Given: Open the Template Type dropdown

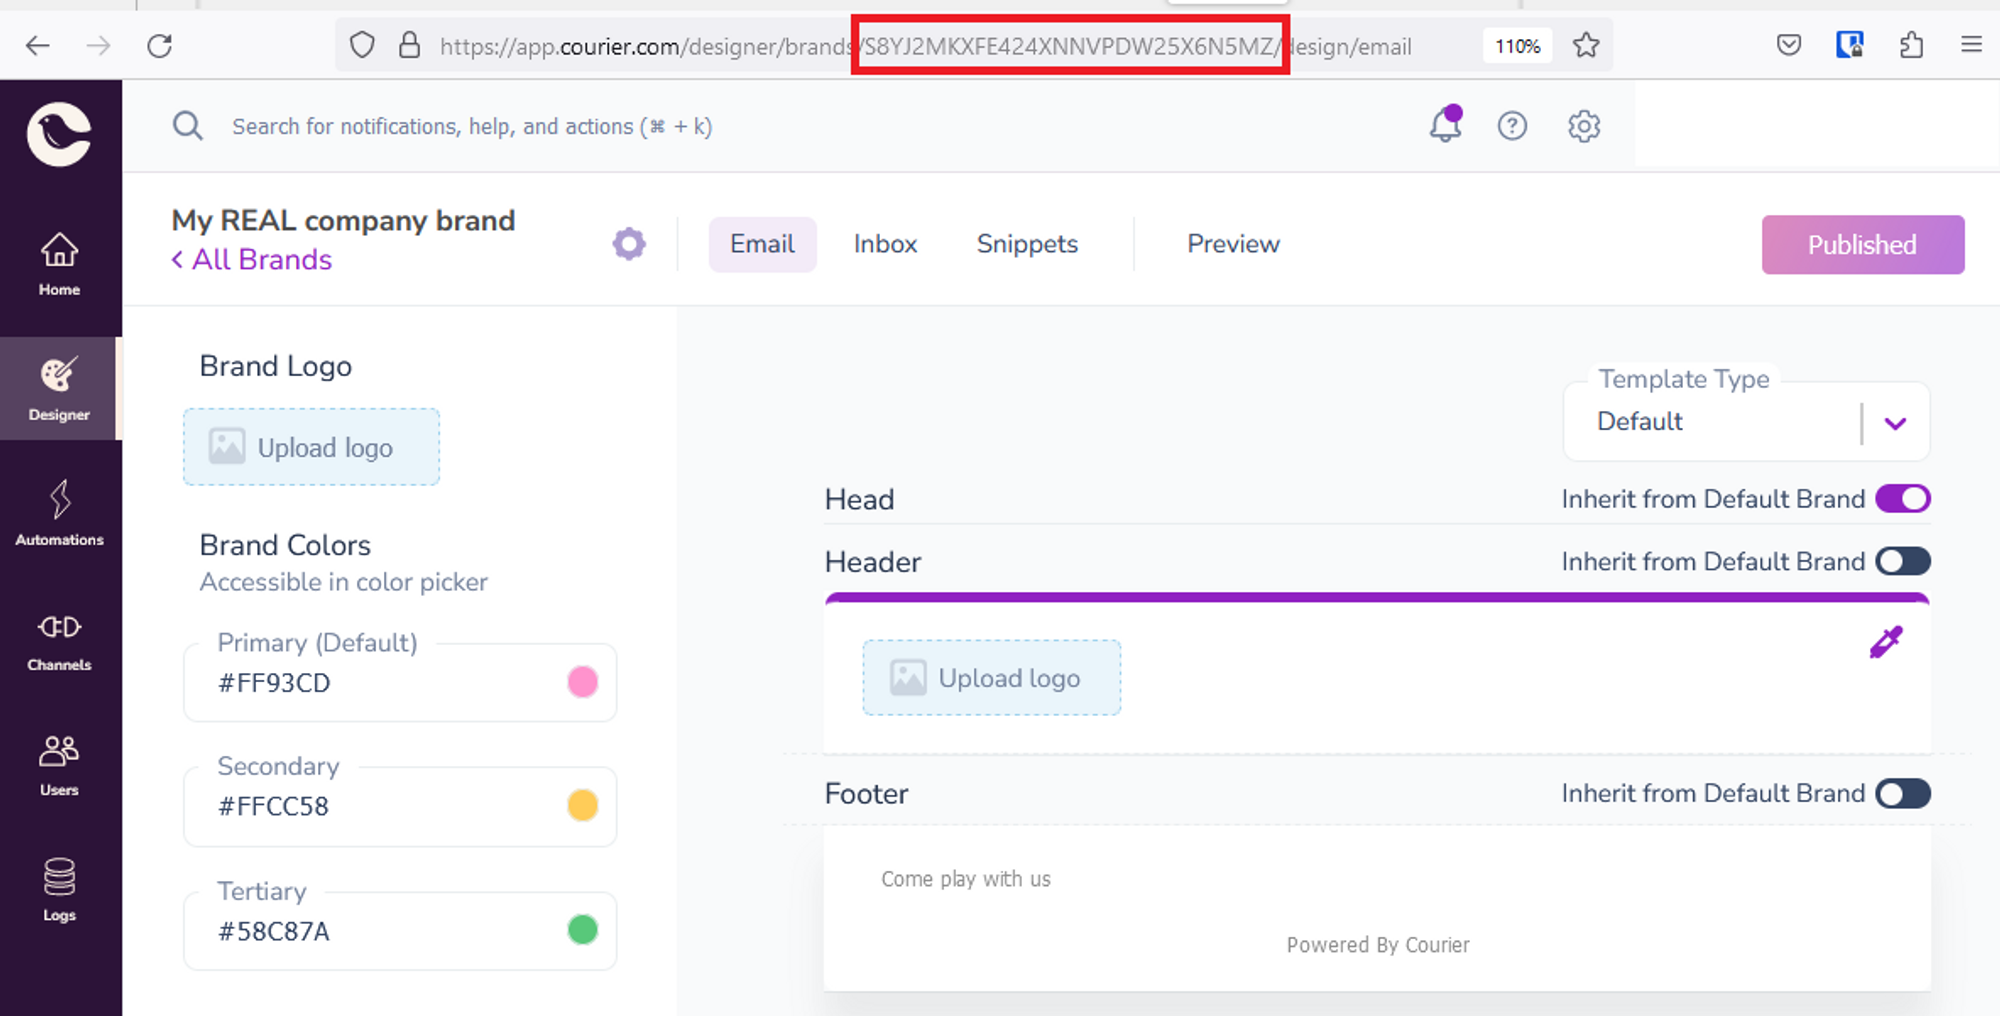Looking at the screenshot, I should coord(1746,422).
